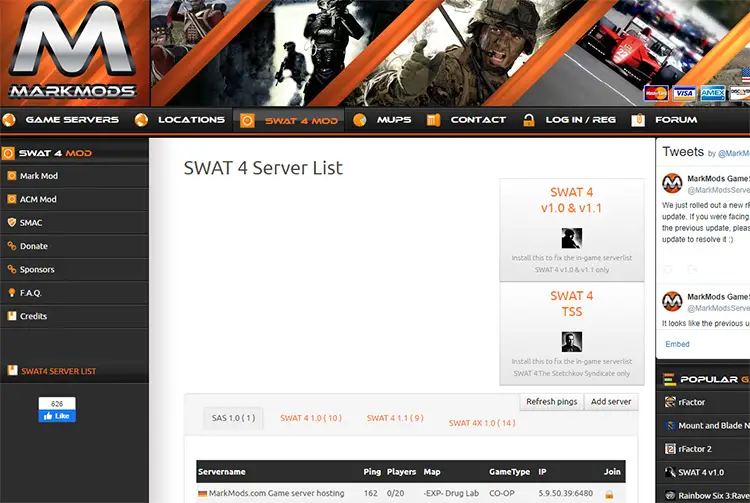The image size is (750, 503).
Task: Click the rFactor 2 game icon
Action: coord(670,449)
